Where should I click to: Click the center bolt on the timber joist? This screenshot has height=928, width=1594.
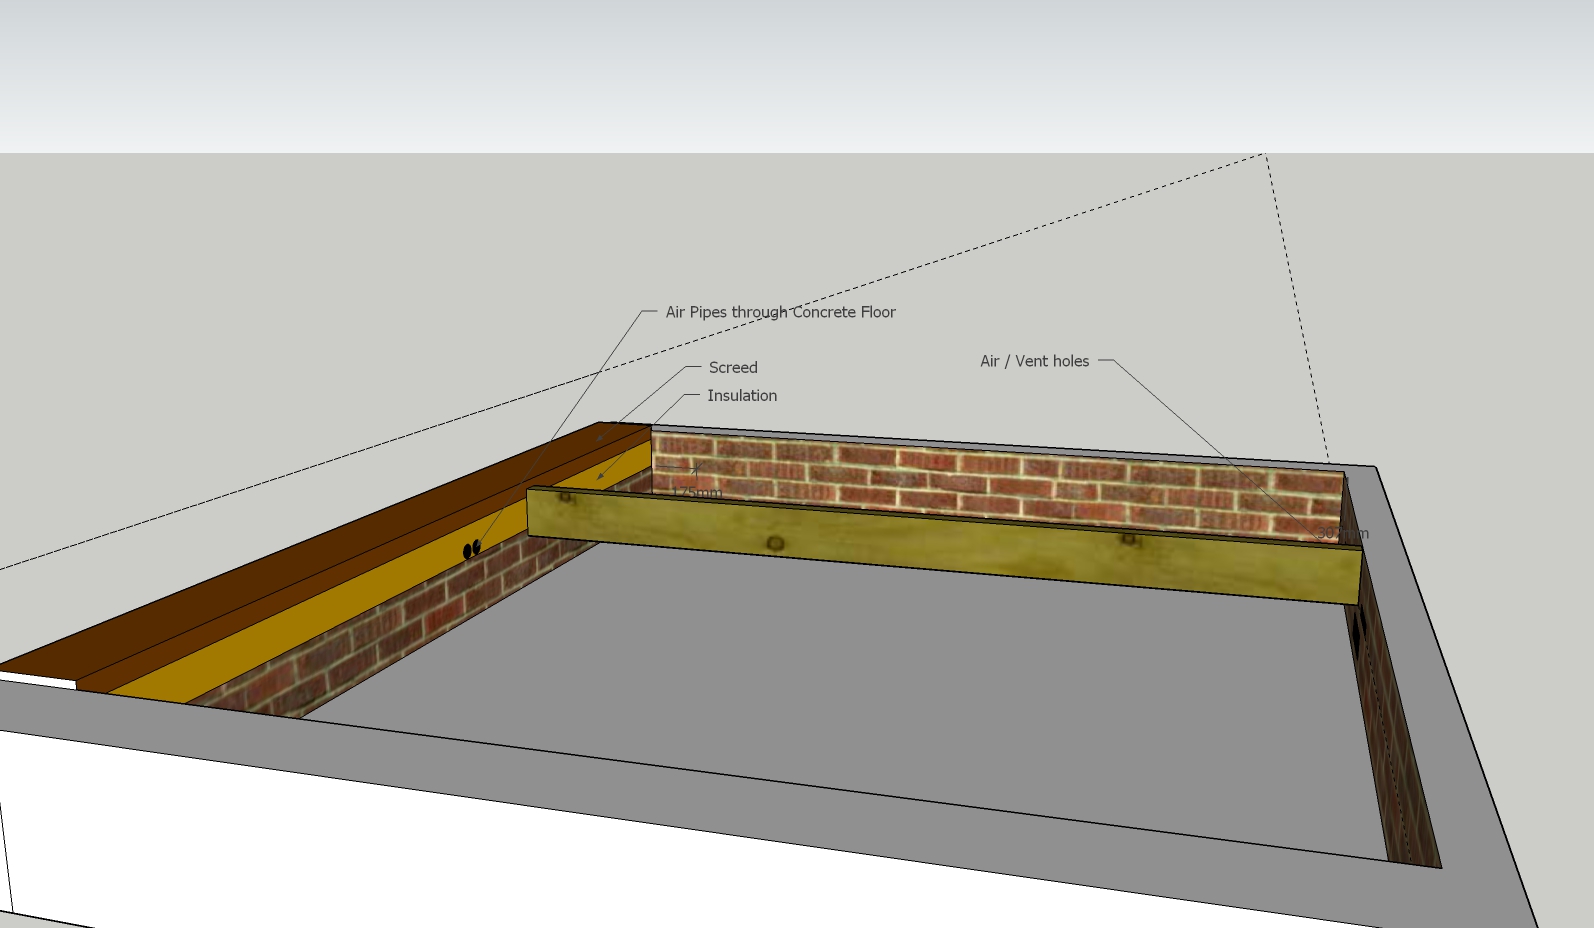click(775, 543)
